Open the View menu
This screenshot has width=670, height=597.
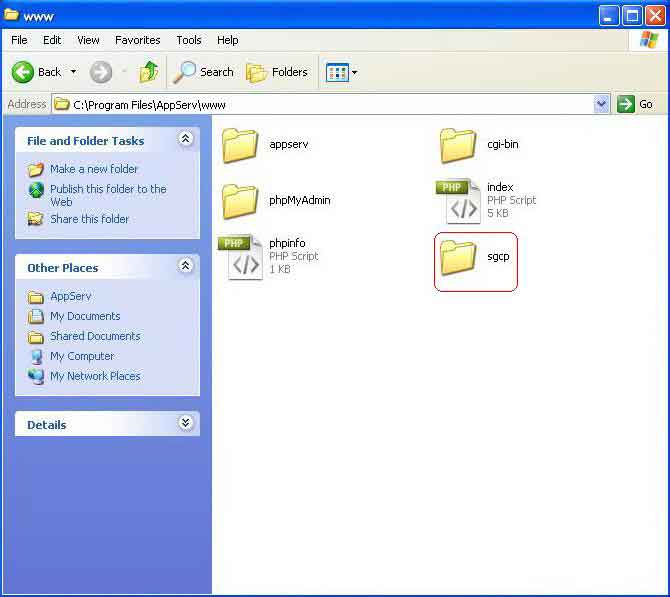(x=88, y=40)
